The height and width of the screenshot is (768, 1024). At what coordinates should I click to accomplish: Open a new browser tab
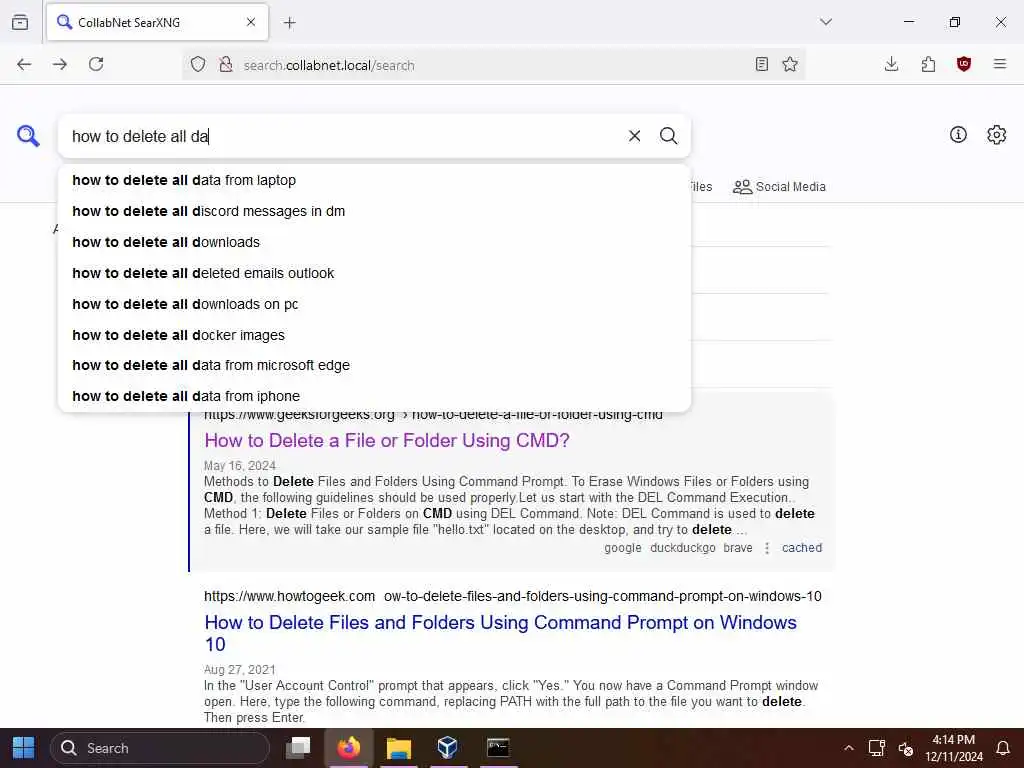[x=290, y=23]
